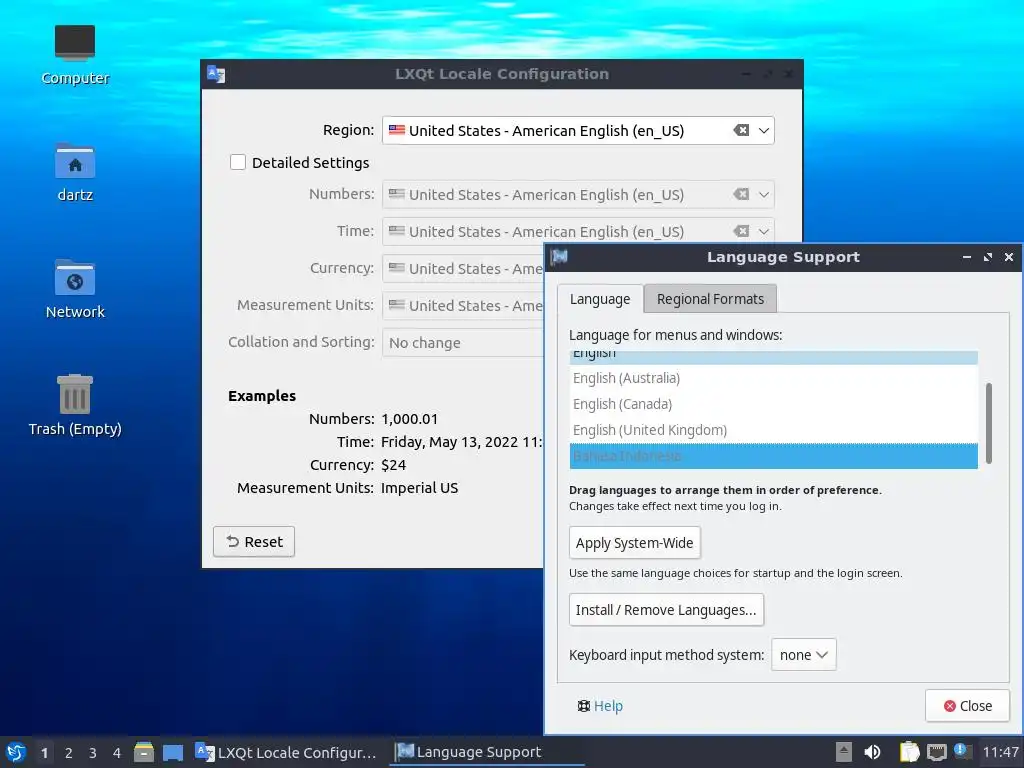
Task: Open the Computer desktop icon
Action: click(x=74, y=55)
